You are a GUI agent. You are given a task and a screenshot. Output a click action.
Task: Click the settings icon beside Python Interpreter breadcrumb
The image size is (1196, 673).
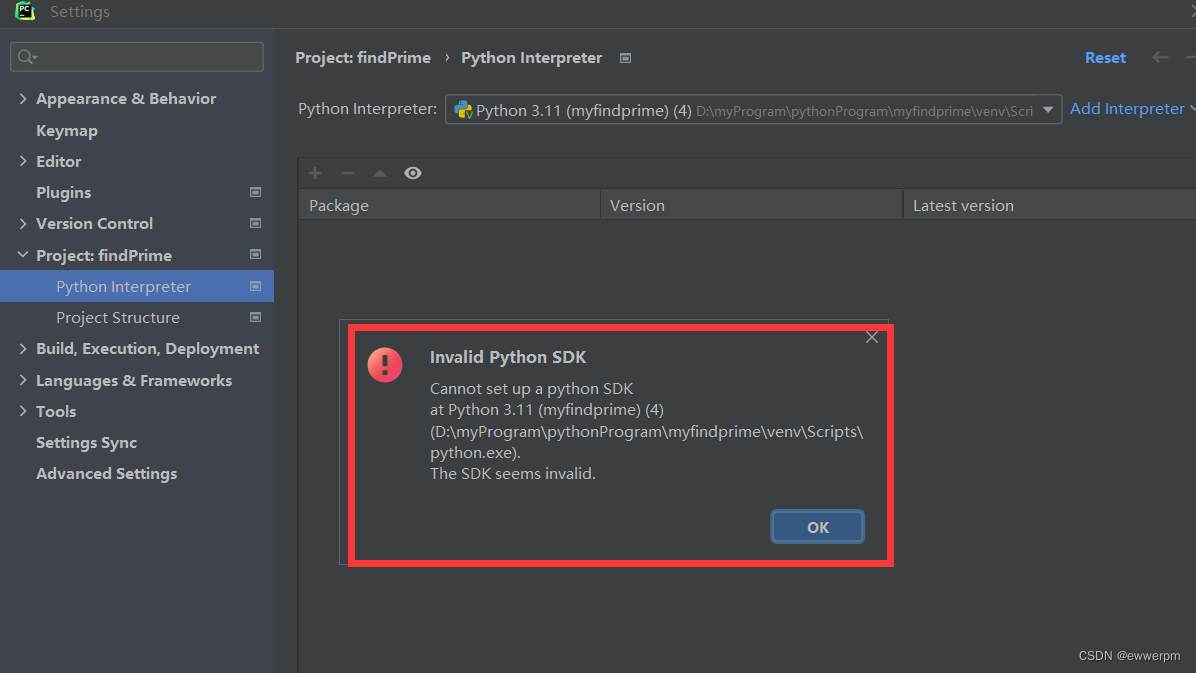point(625,58)
